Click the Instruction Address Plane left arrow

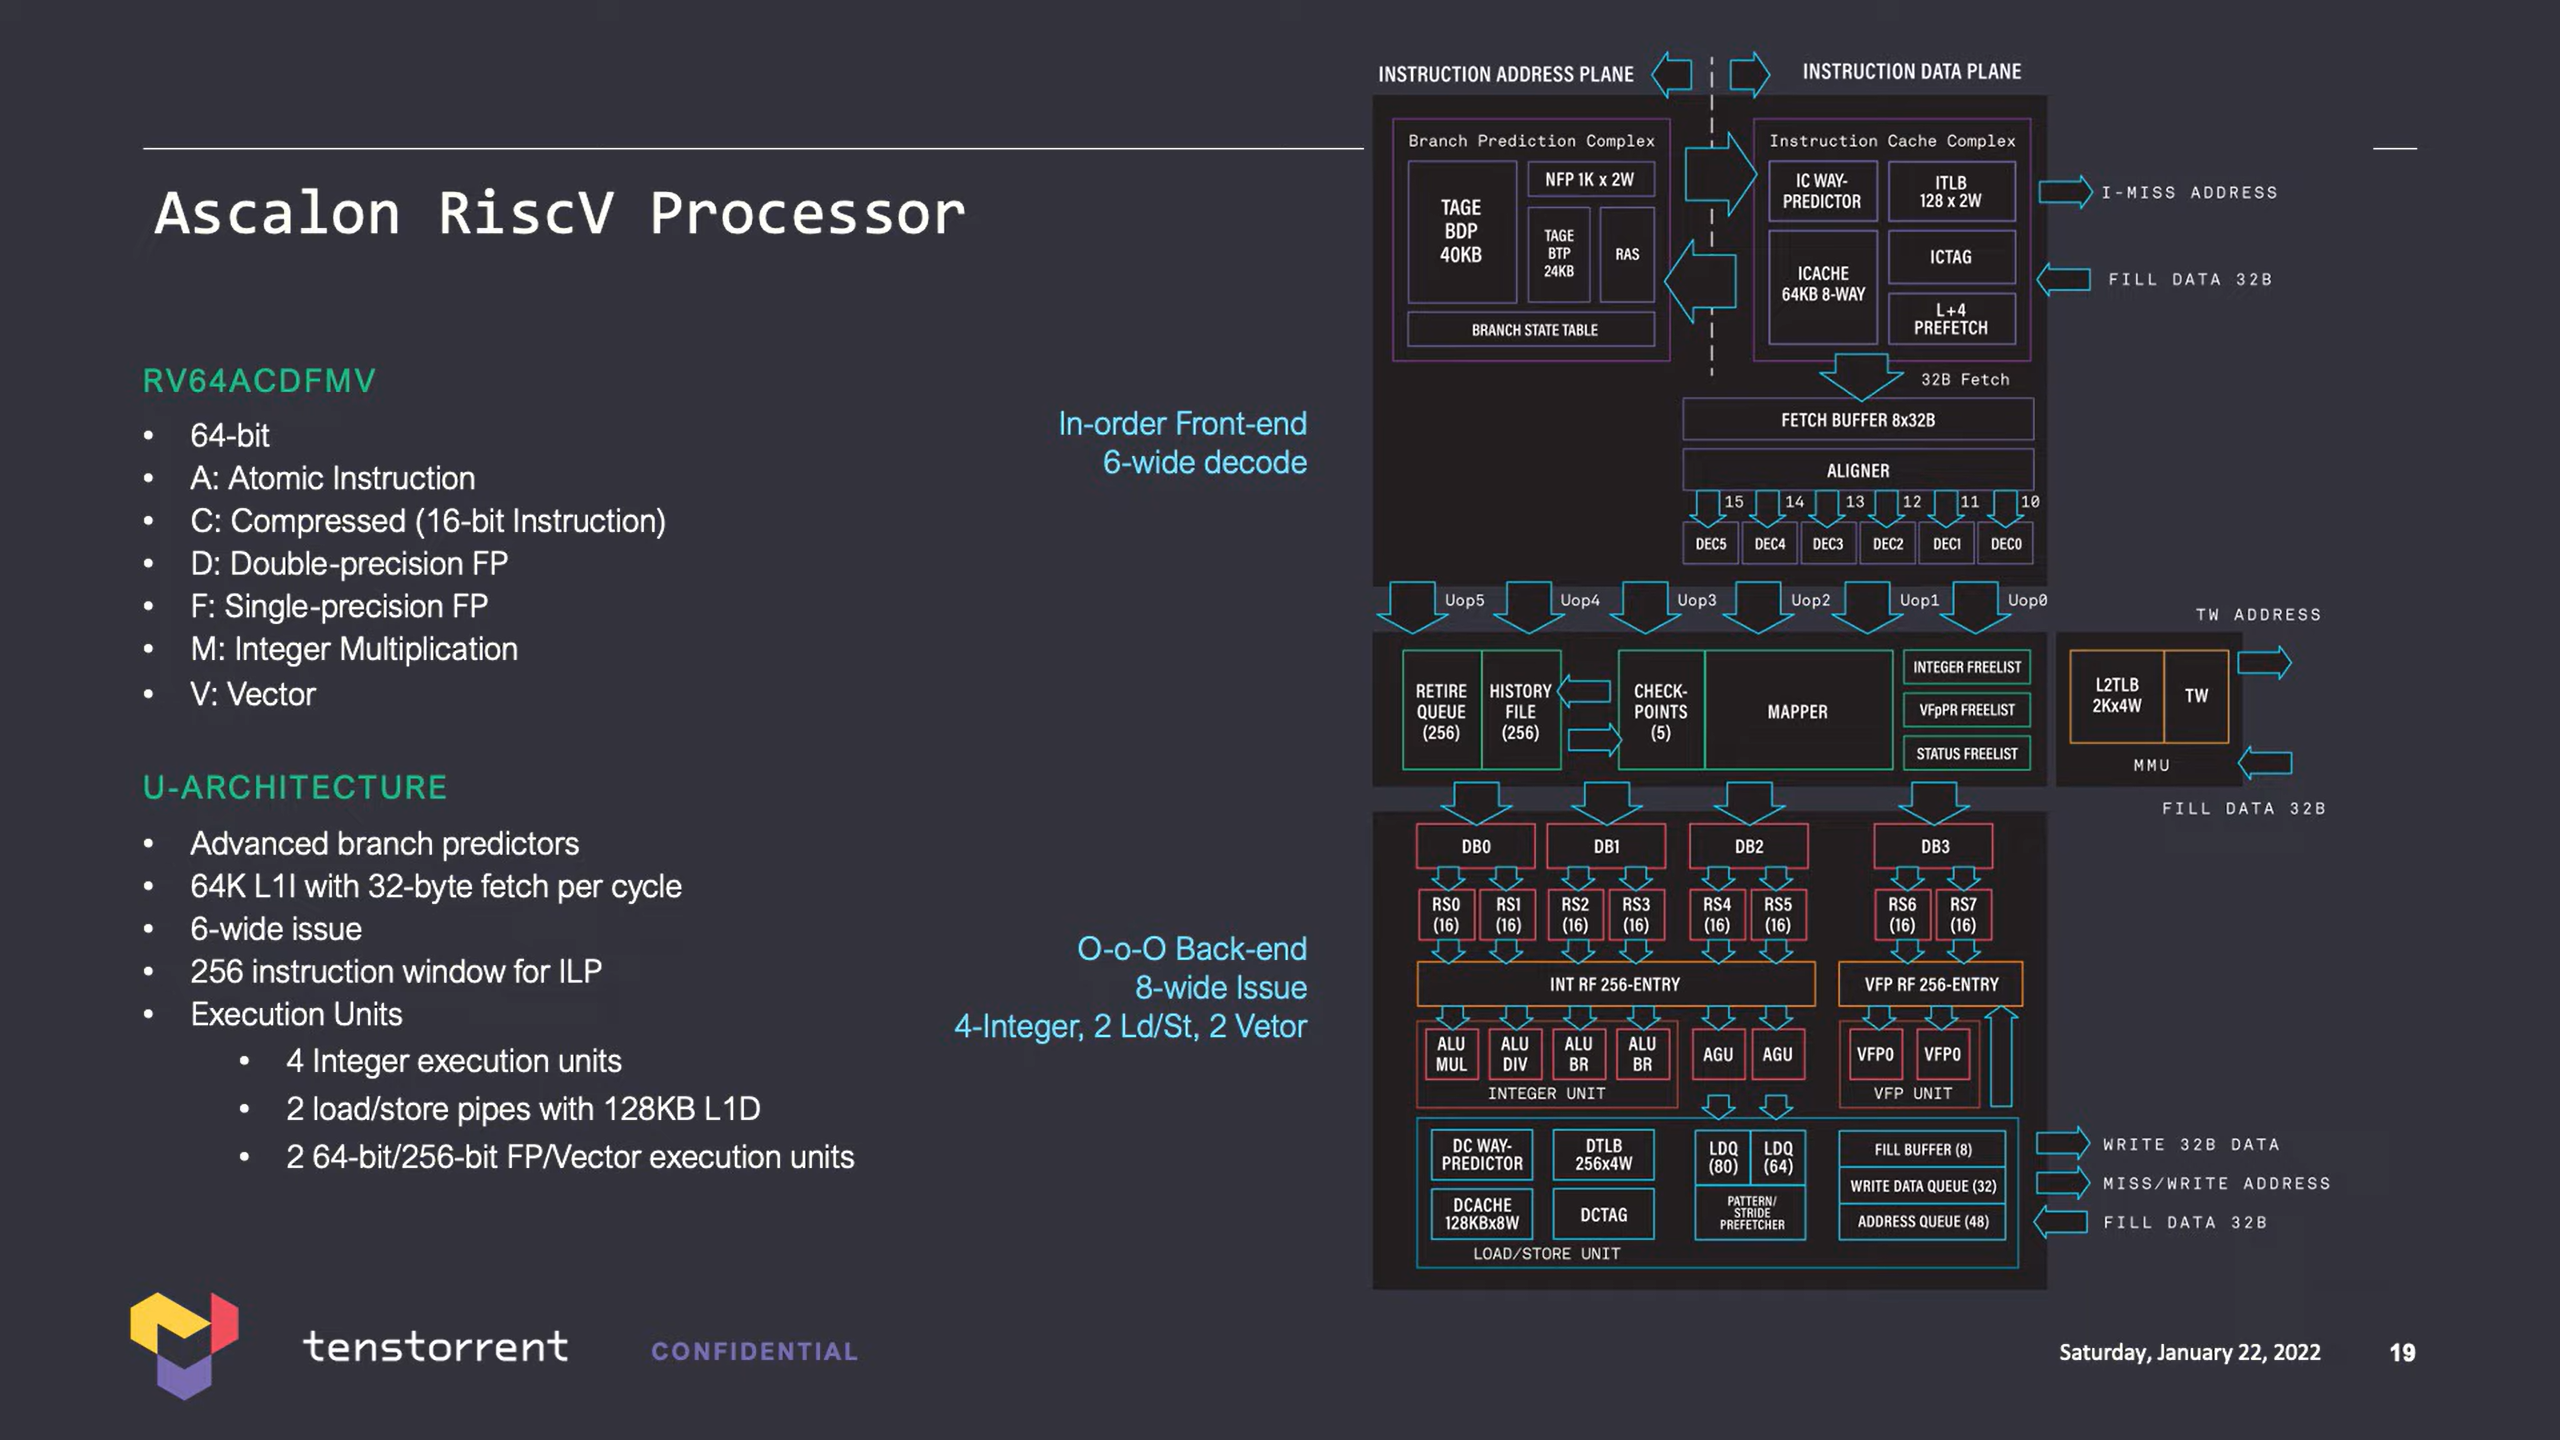pos(1672,74)
